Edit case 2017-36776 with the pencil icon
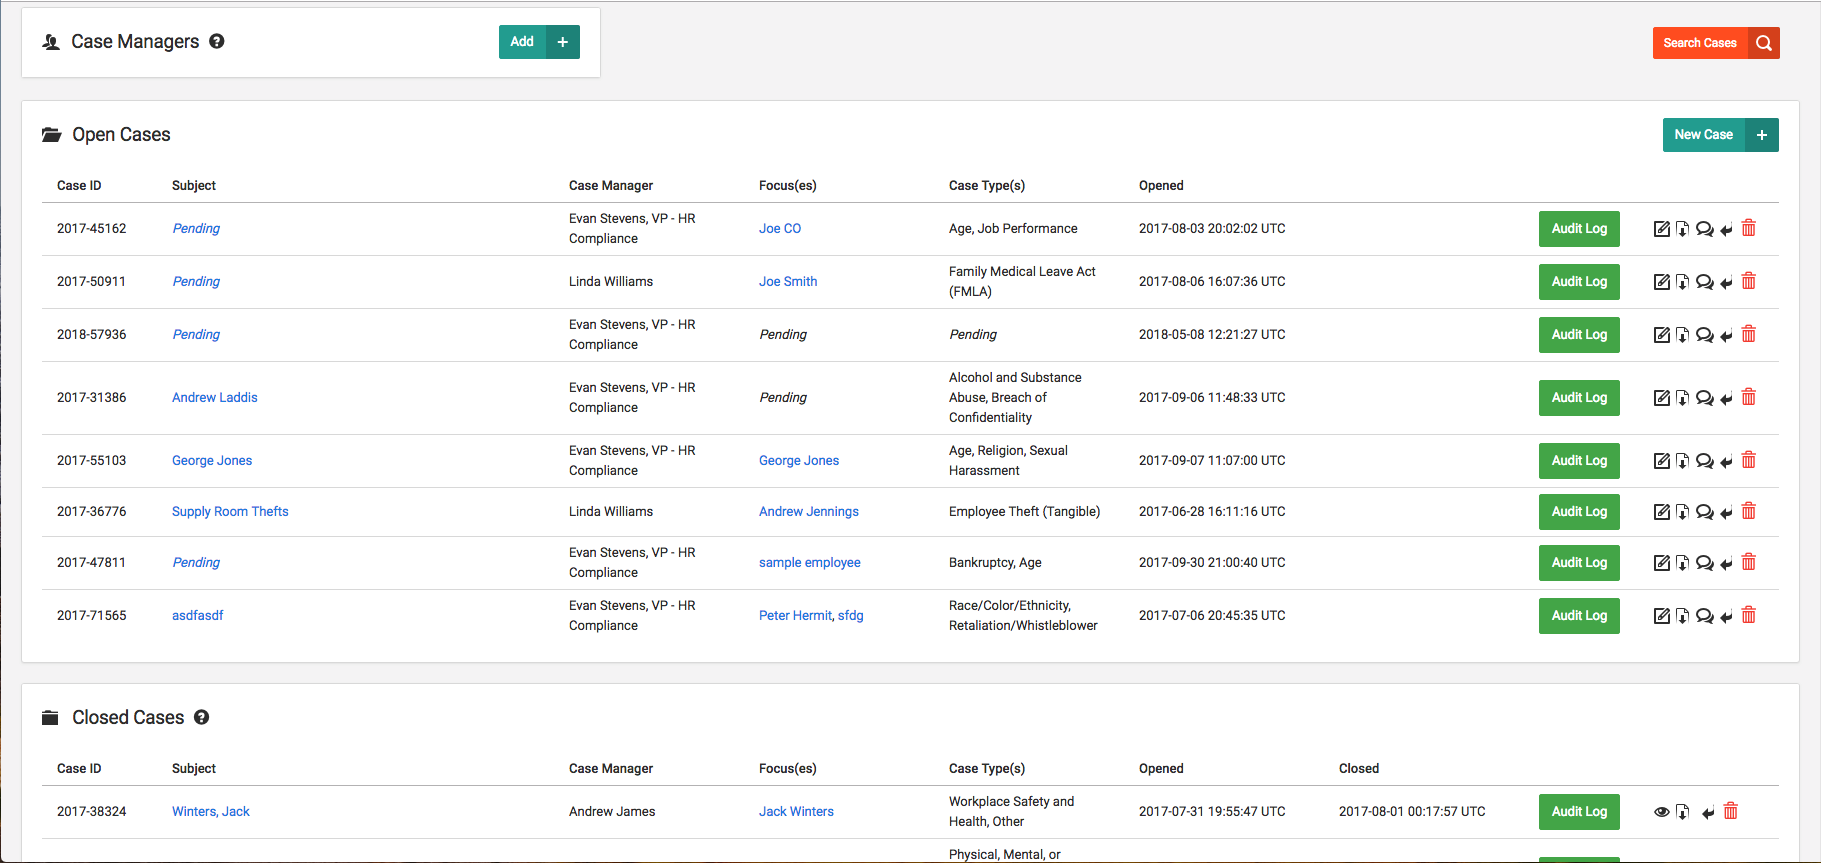The height and width of the screenshot is (863, 1821). click(x=1661, y=512)
